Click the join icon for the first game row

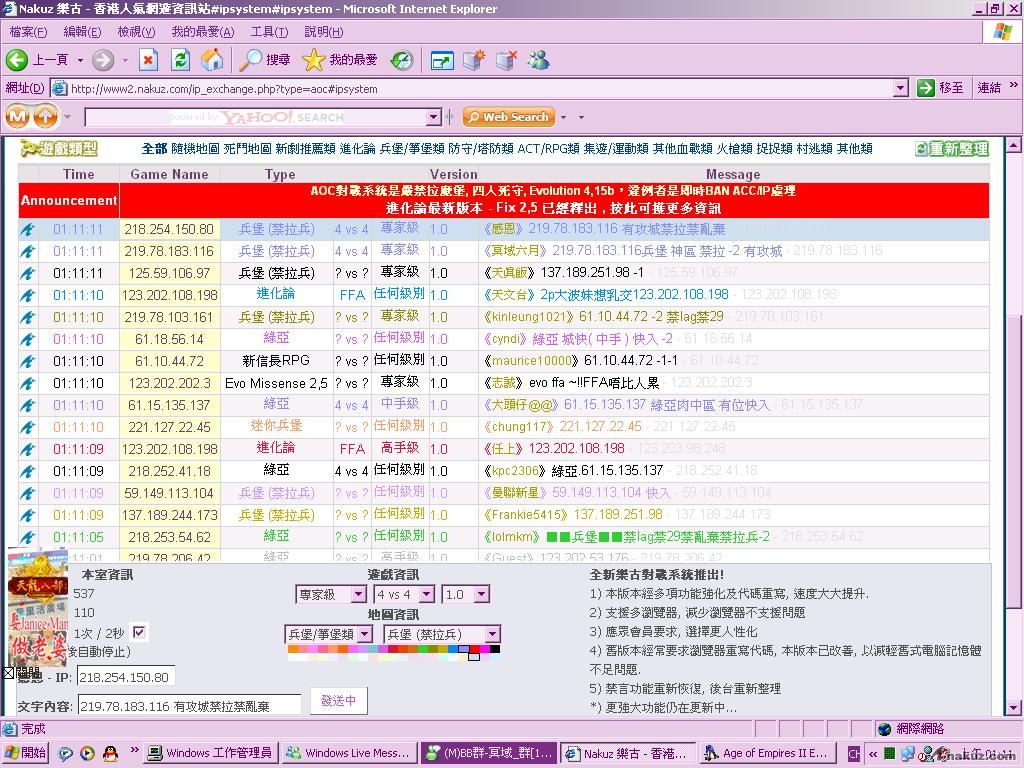(28, 229)
